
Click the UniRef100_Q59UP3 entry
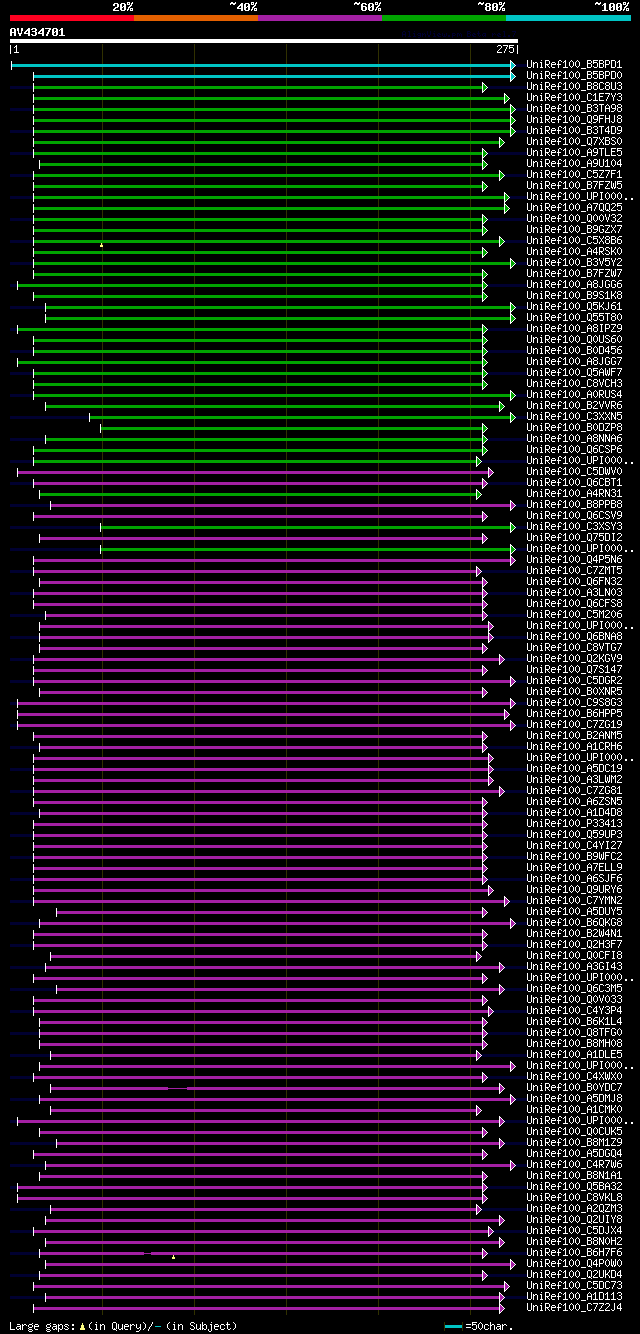[574, 835]
